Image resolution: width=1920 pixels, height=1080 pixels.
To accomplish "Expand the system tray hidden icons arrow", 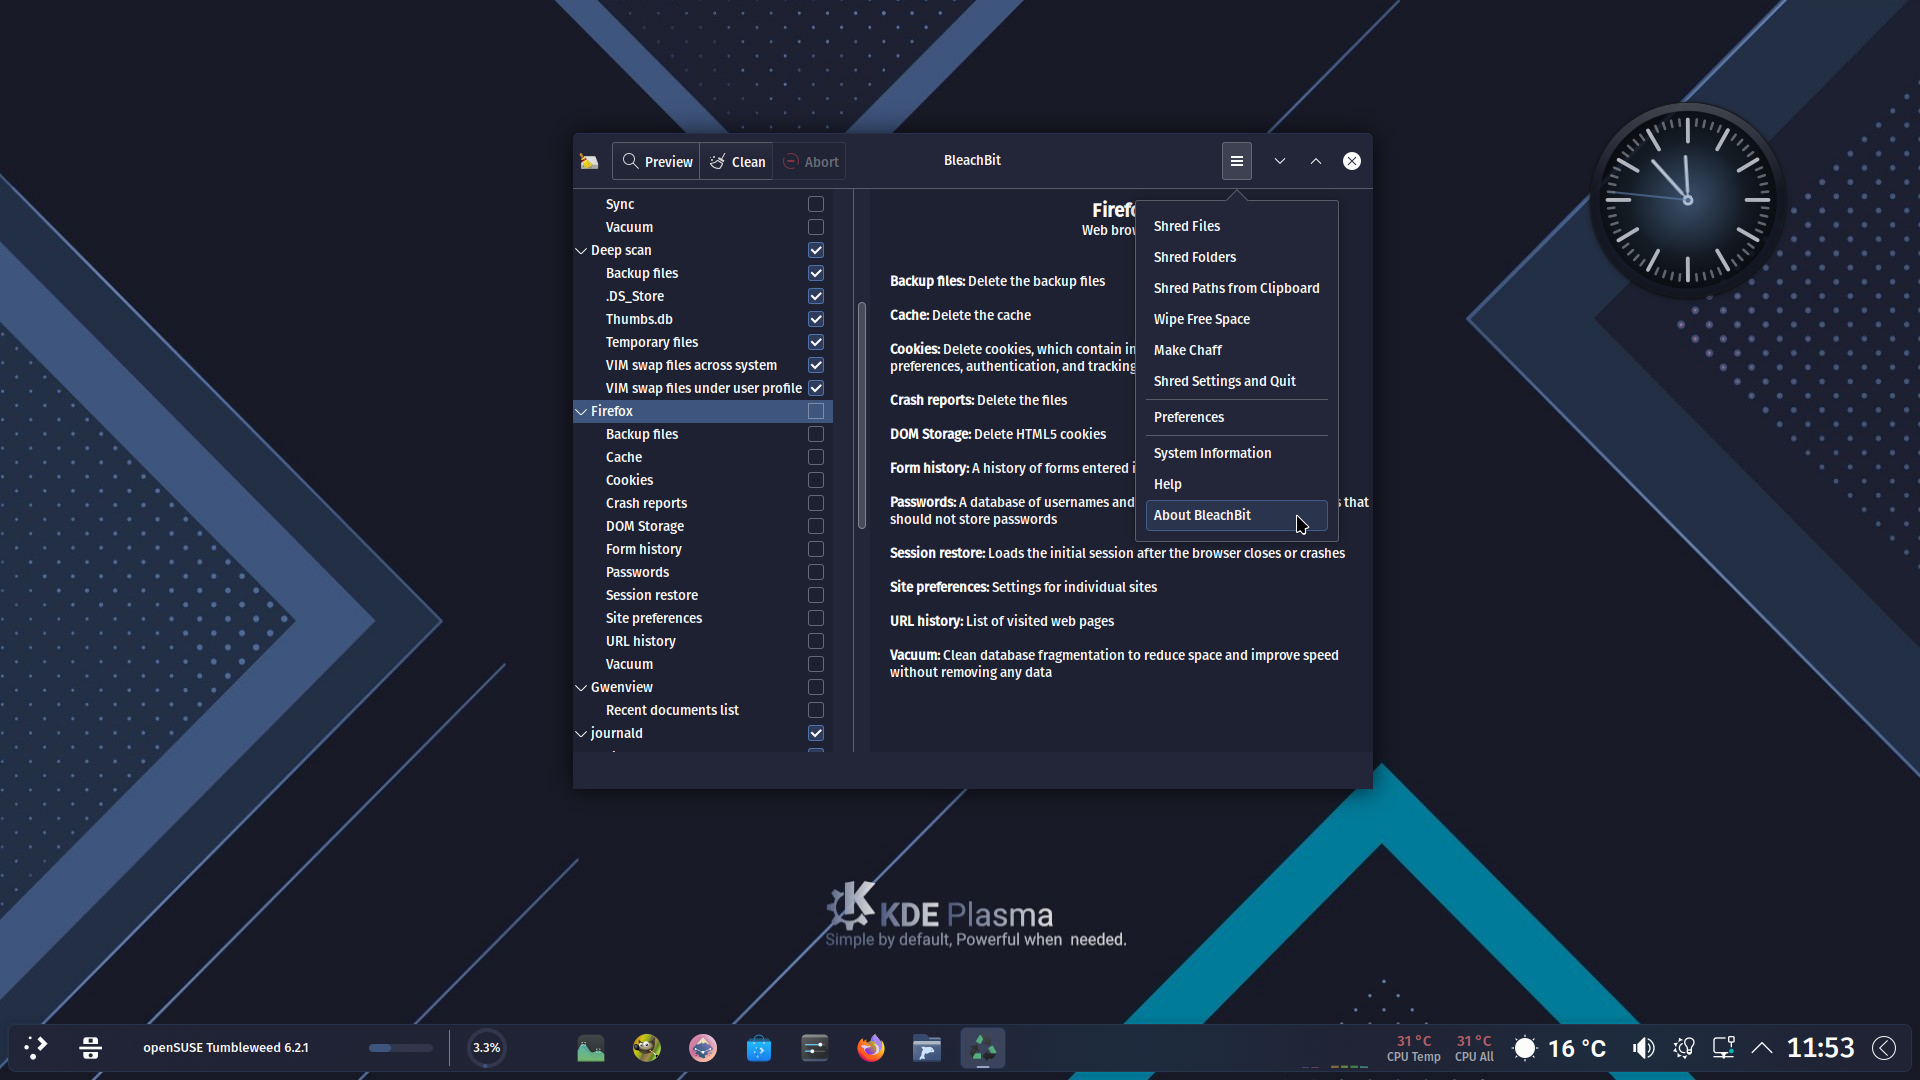I will tap(1762, 1048).
